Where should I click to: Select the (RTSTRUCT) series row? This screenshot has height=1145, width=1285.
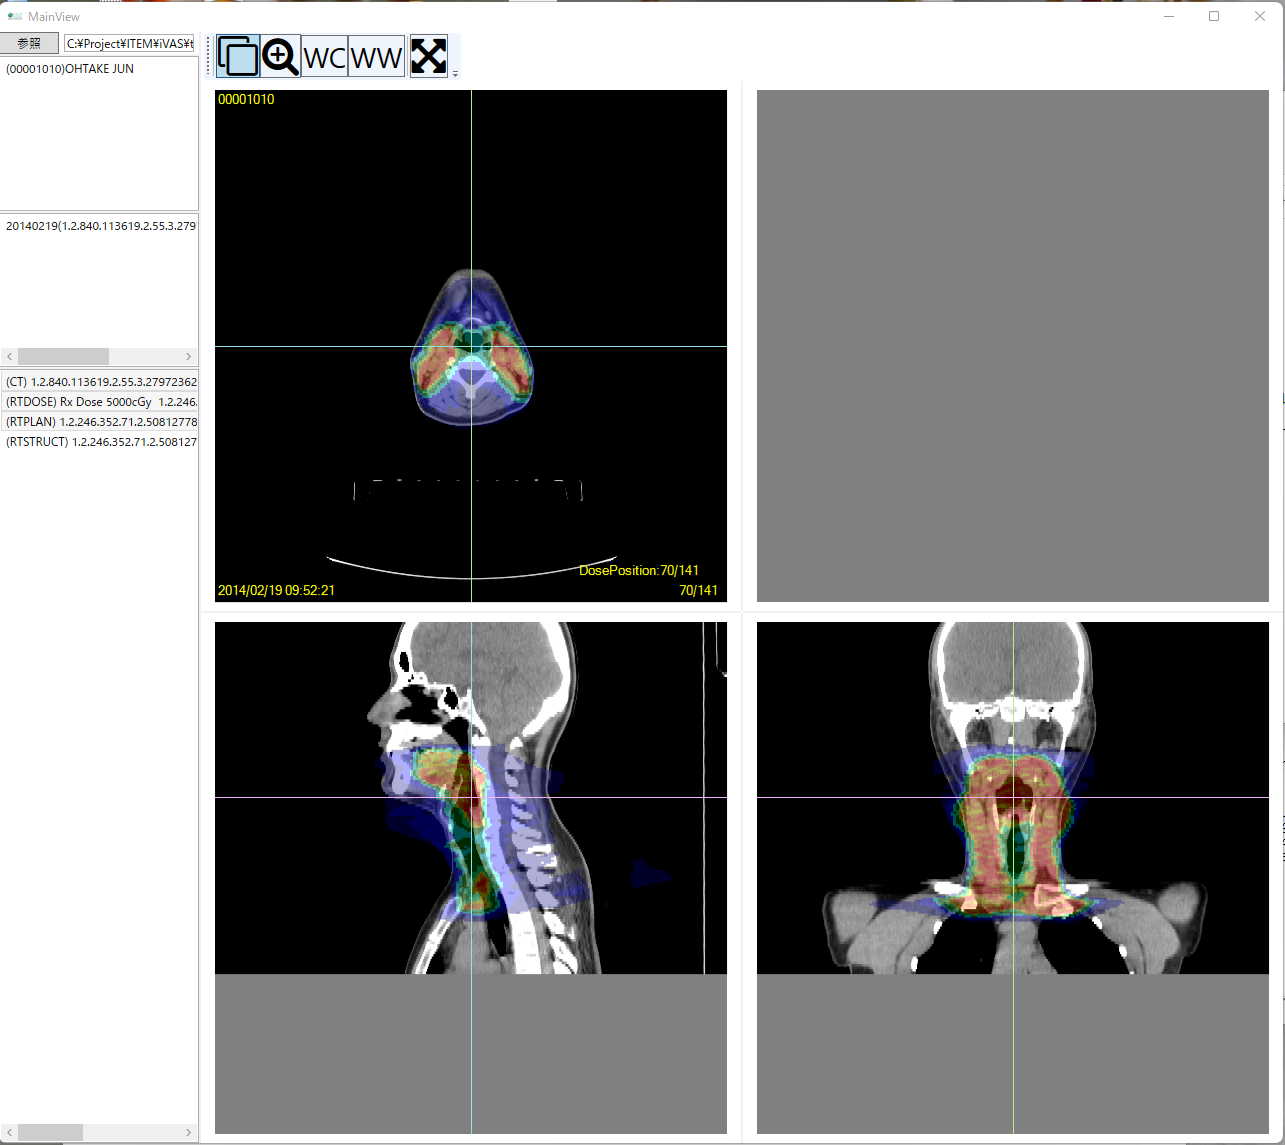coord(100,442)
